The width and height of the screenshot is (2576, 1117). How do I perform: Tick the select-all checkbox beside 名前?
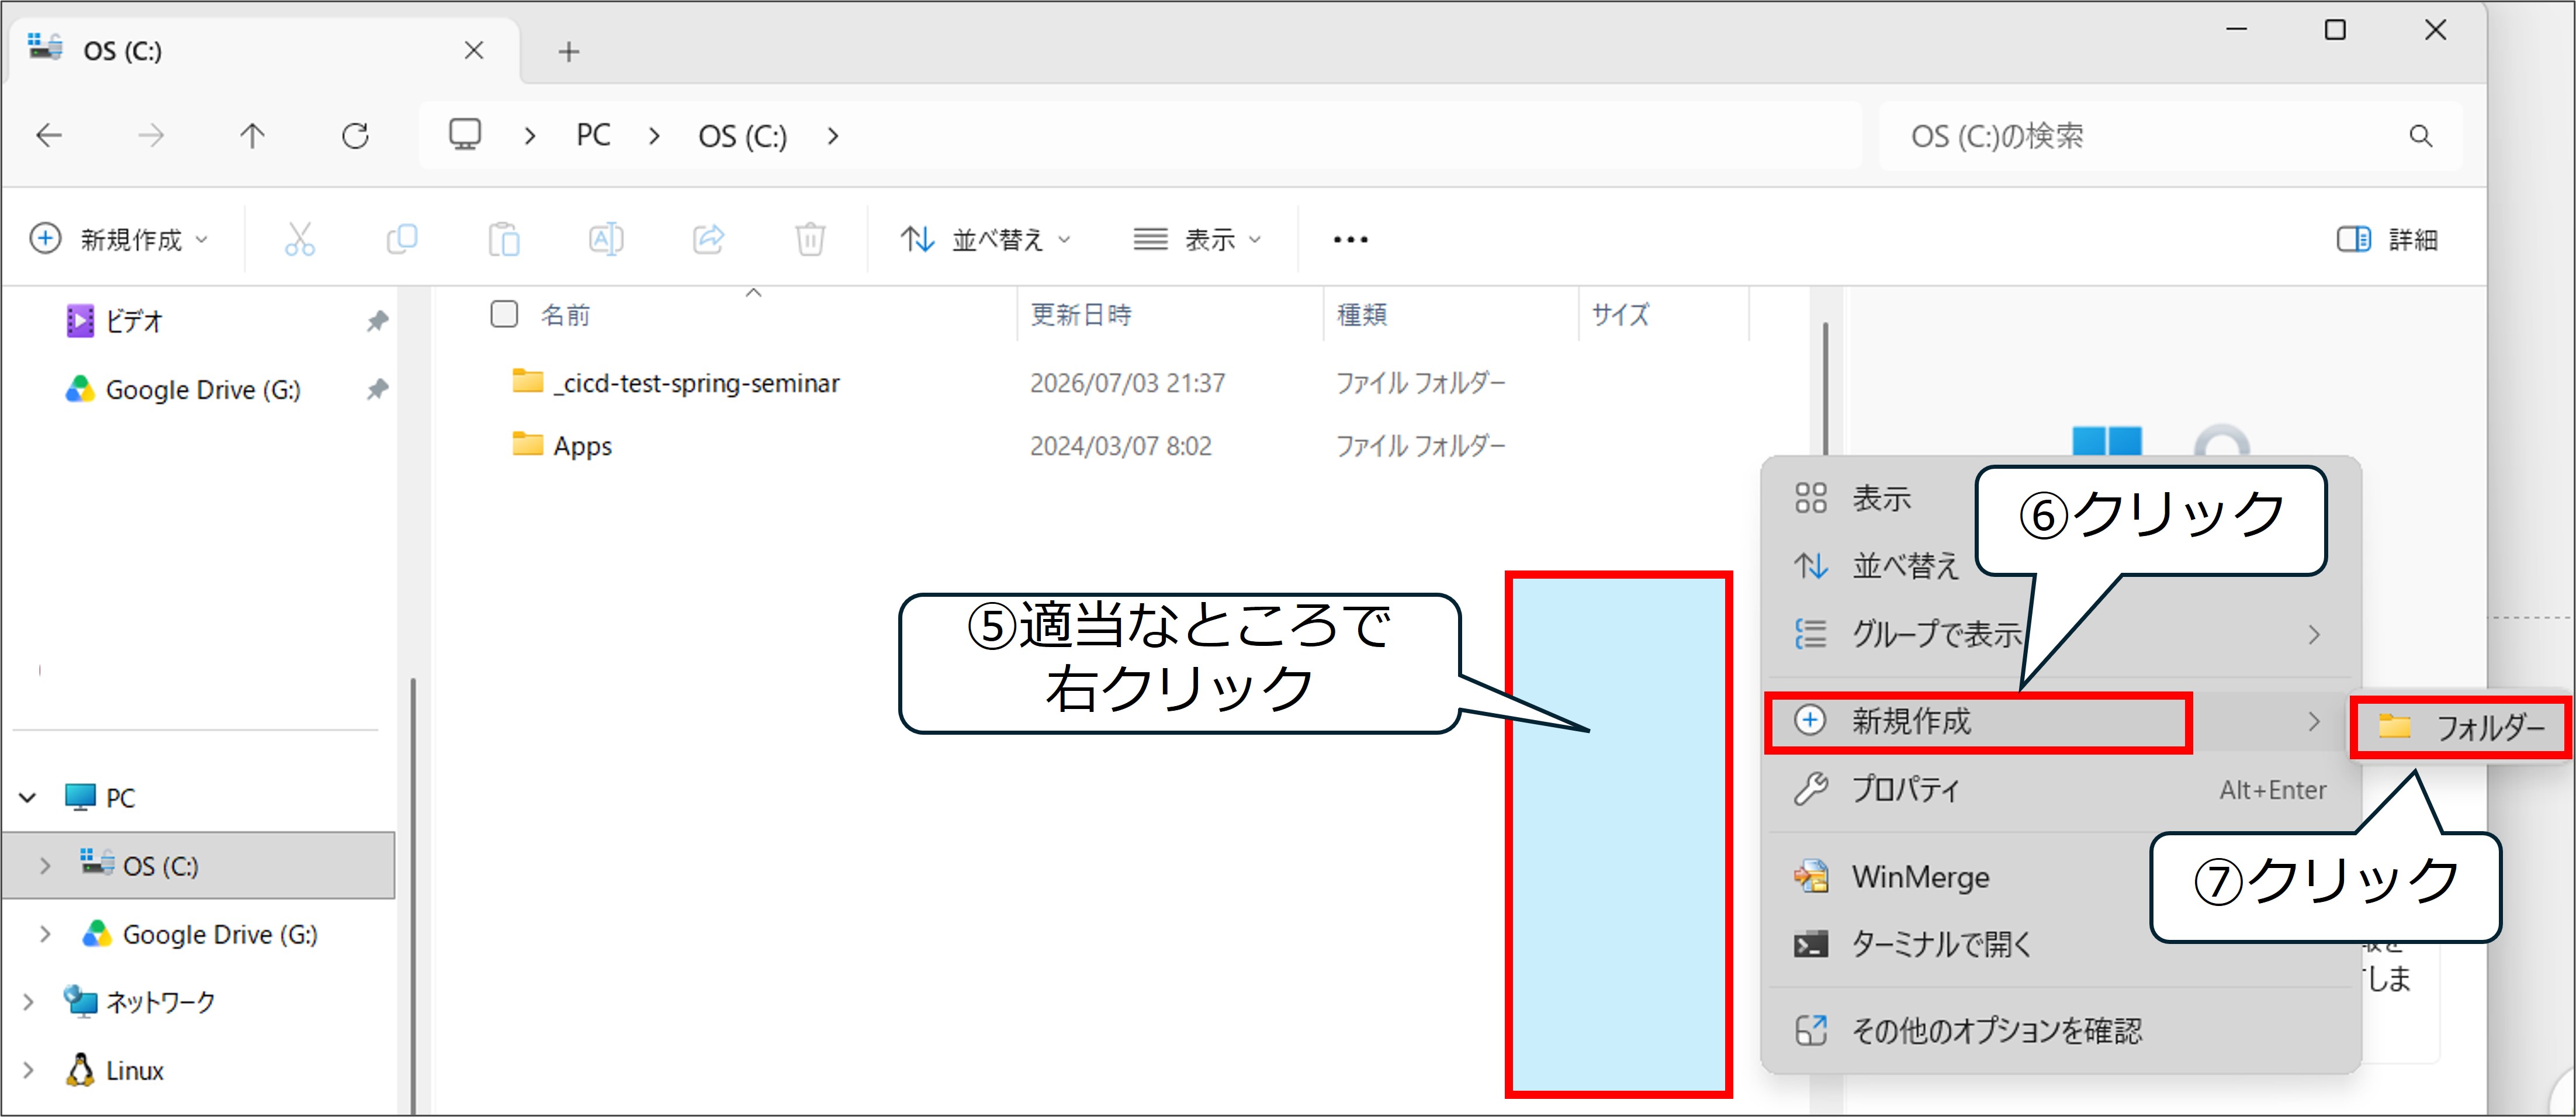point(504,314)
